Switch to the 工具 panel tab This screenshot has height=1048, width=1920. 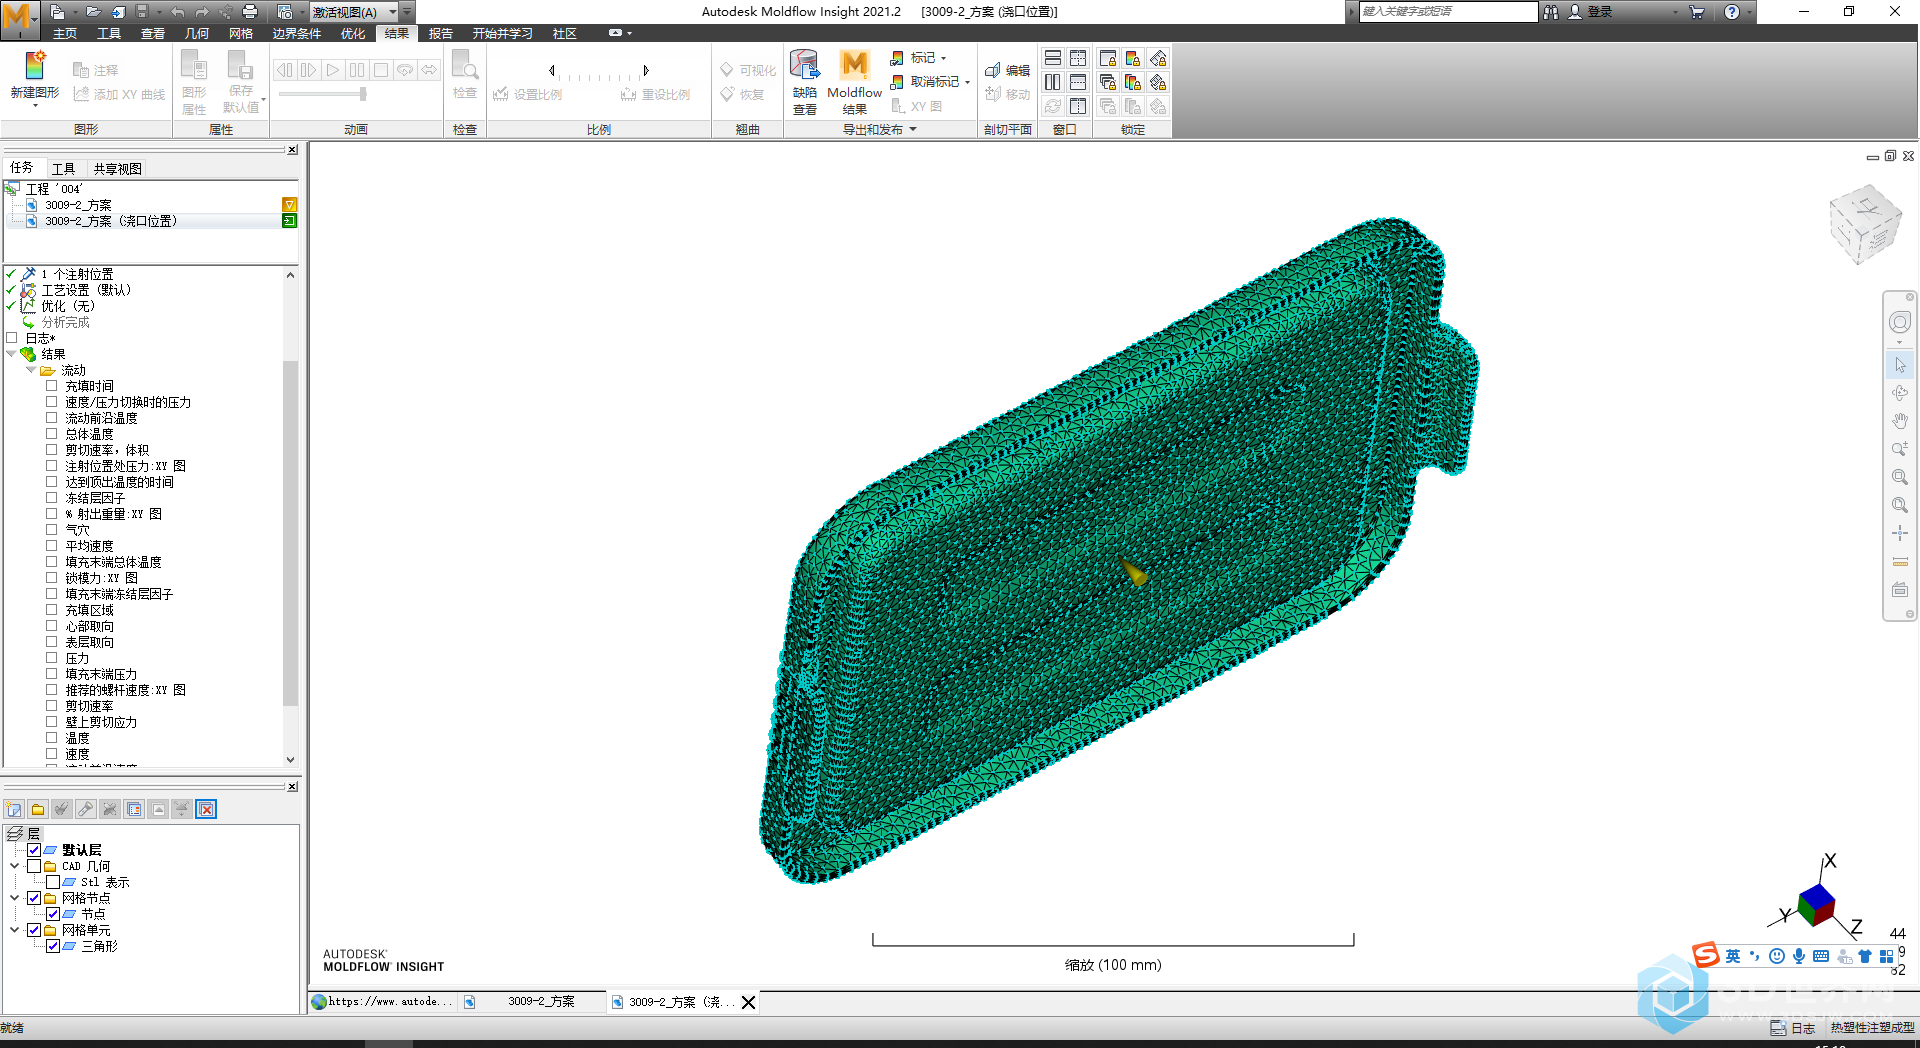point(64,168)
